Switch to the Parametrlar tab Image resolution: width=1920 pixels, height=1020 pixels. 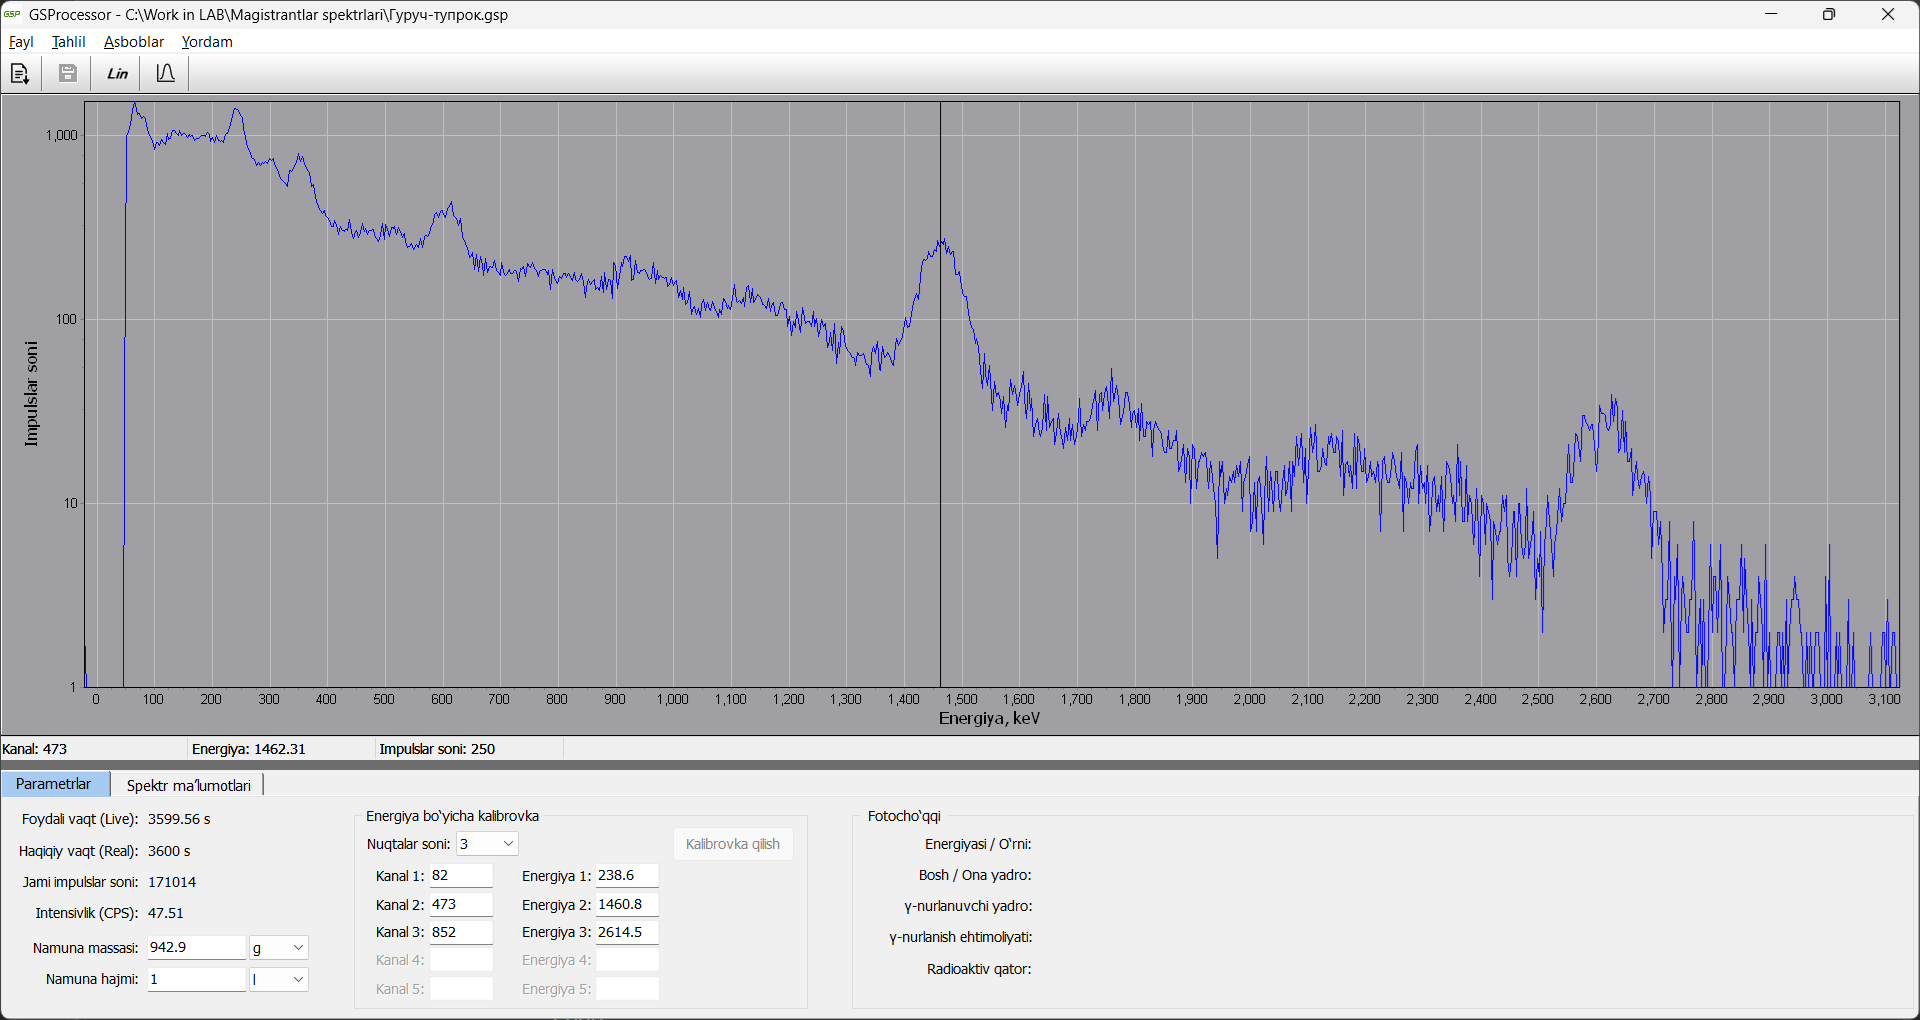[x=54, y=784]
